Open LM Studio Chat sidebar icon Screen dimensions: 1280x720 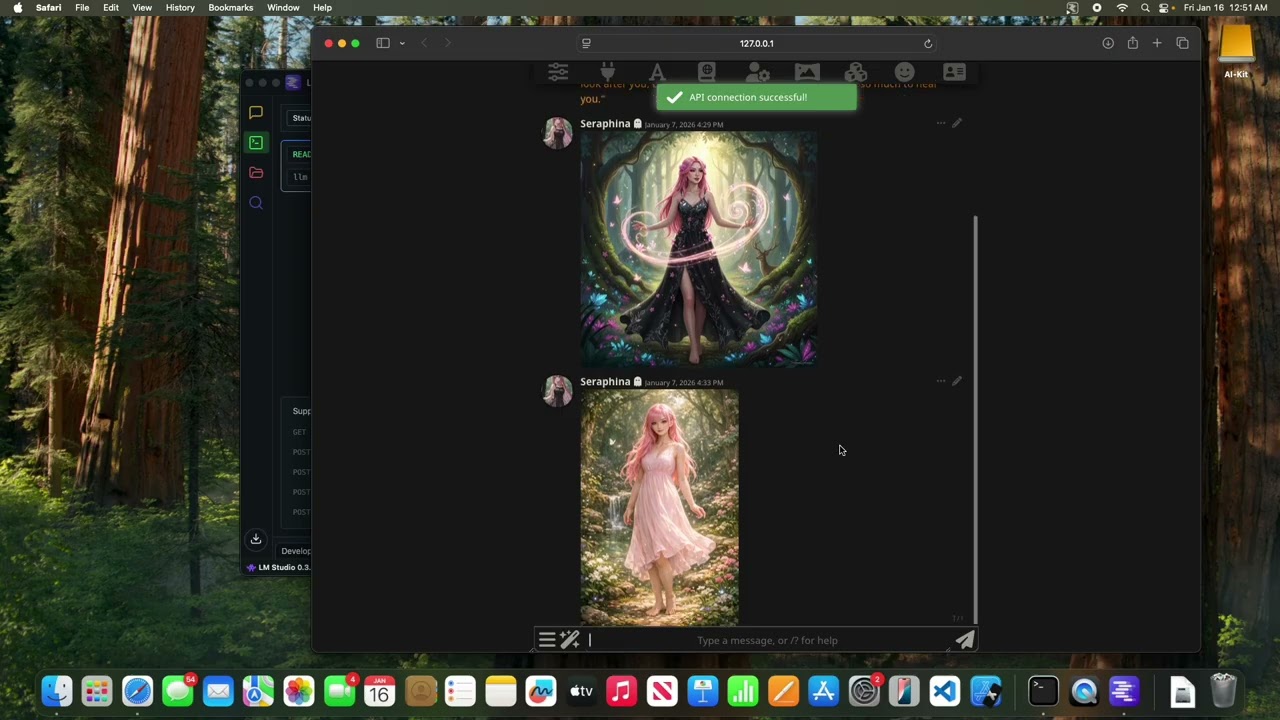coord(256,113)
